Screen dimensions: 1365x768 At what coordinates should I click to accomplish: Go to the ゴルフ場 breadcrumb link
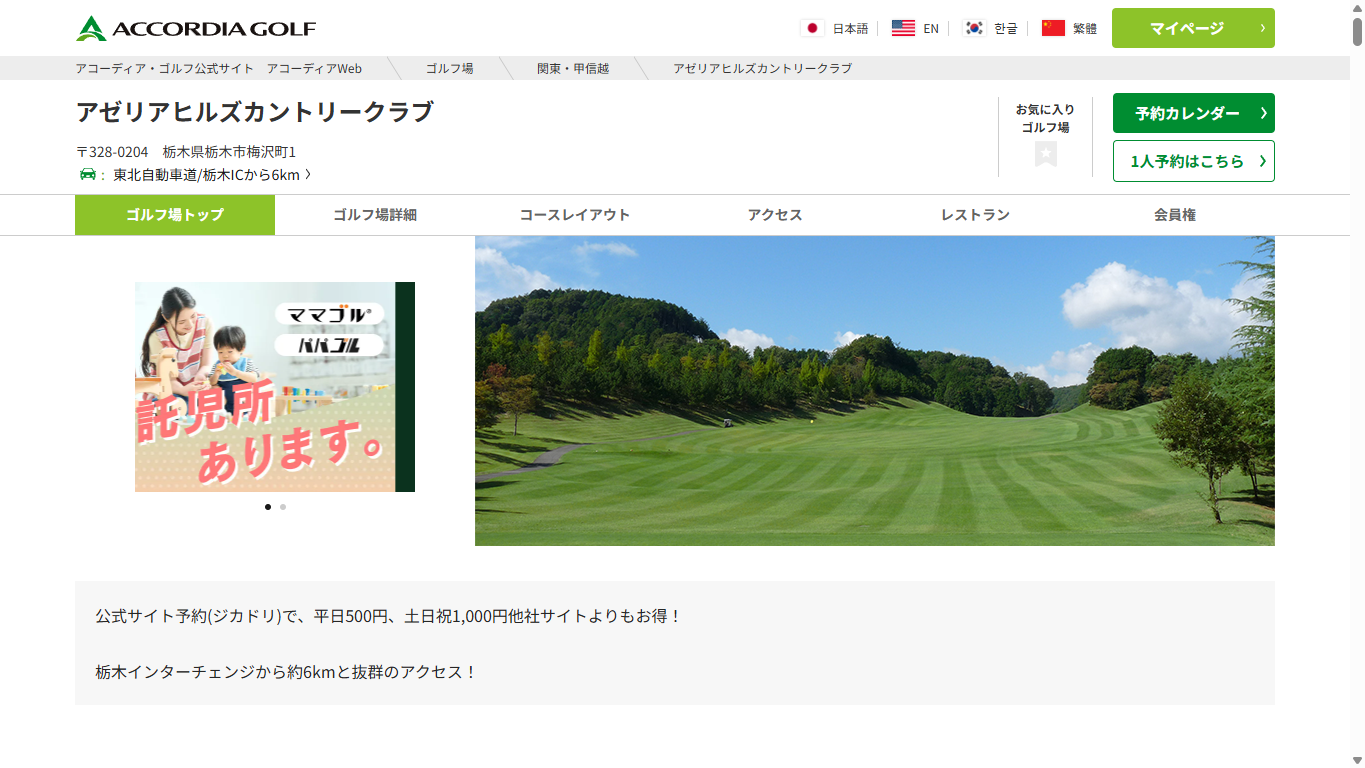(x=450, y=68)
